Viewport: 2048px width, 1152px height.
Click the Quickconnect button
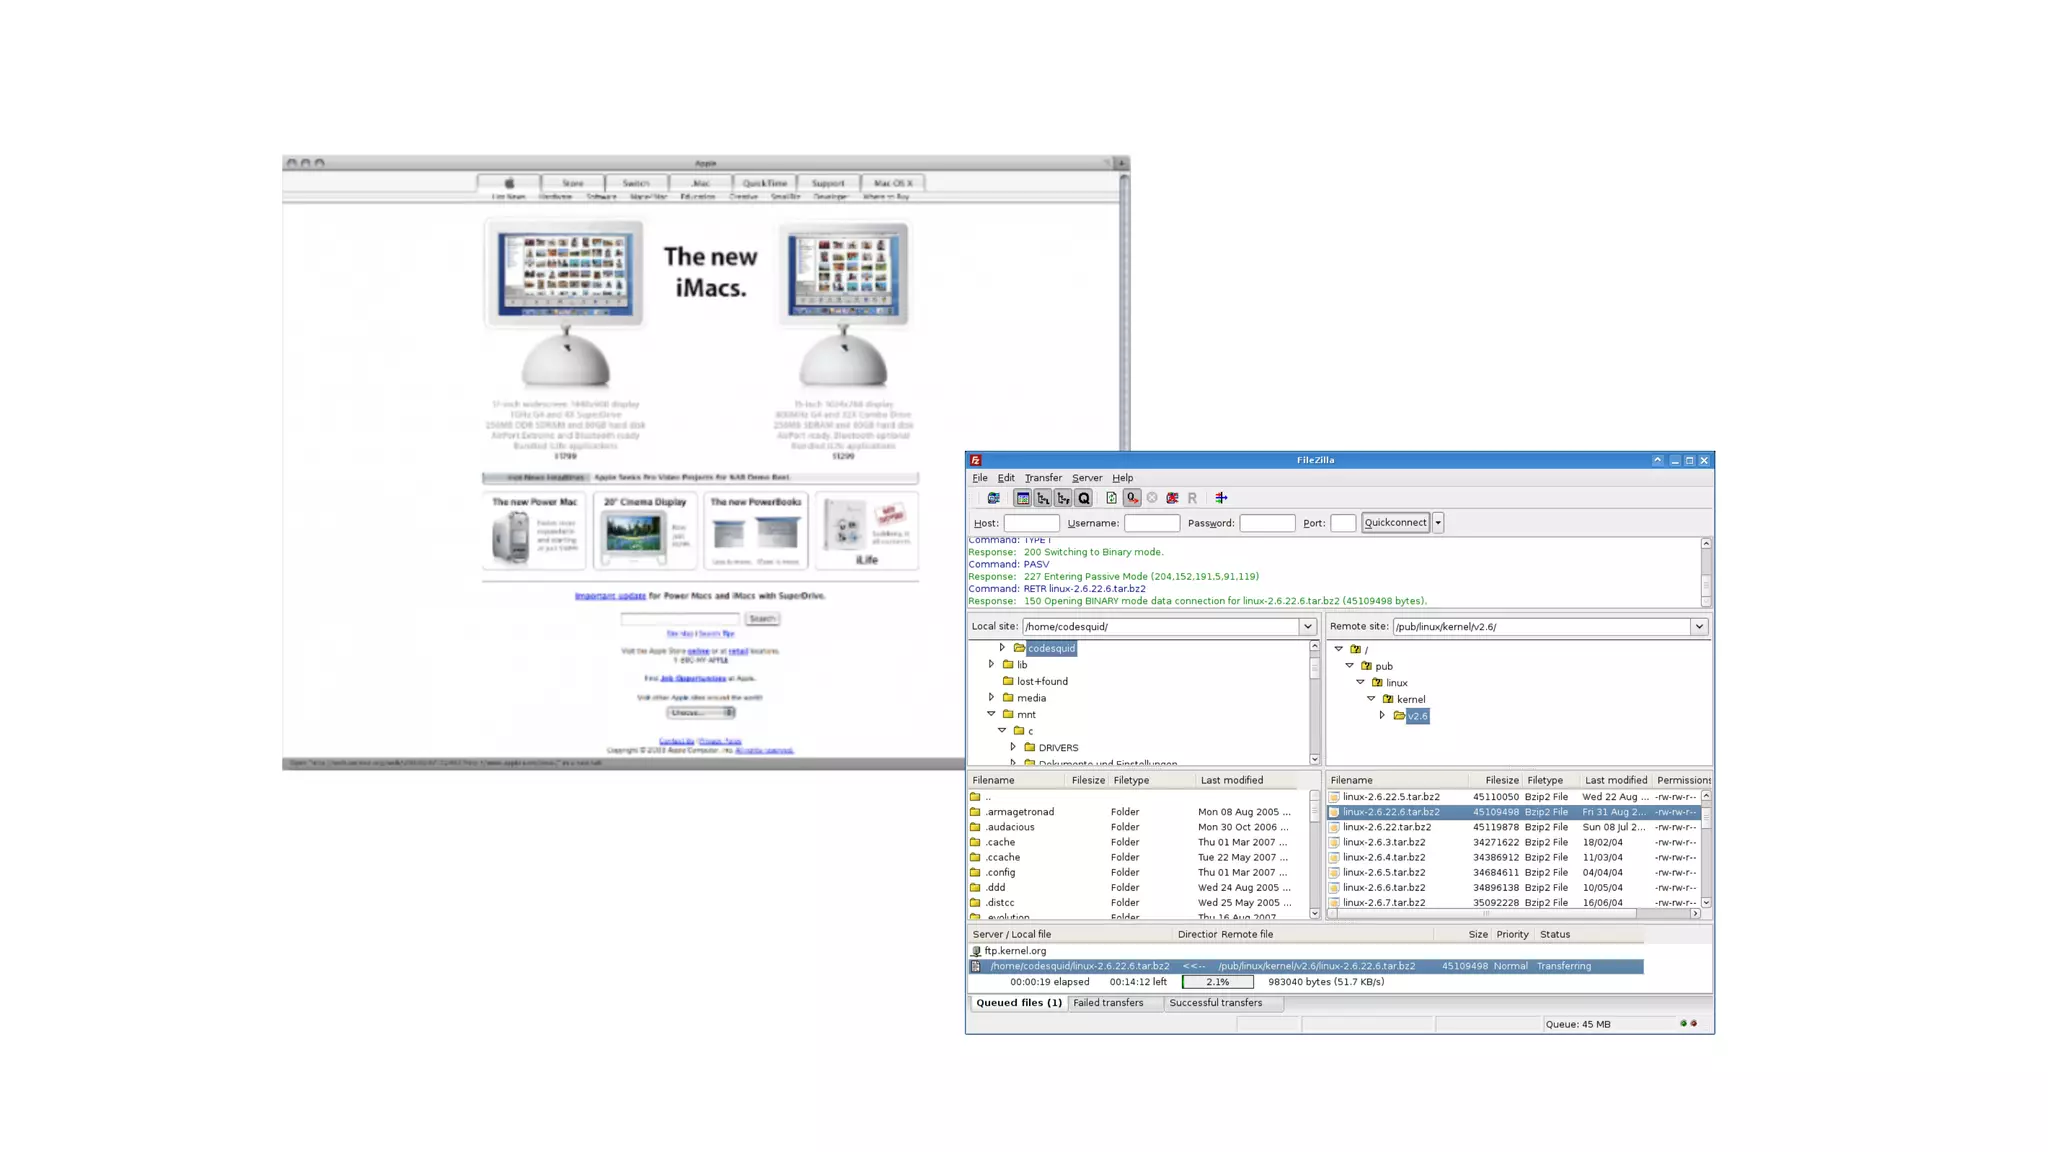coord(1395,522)
